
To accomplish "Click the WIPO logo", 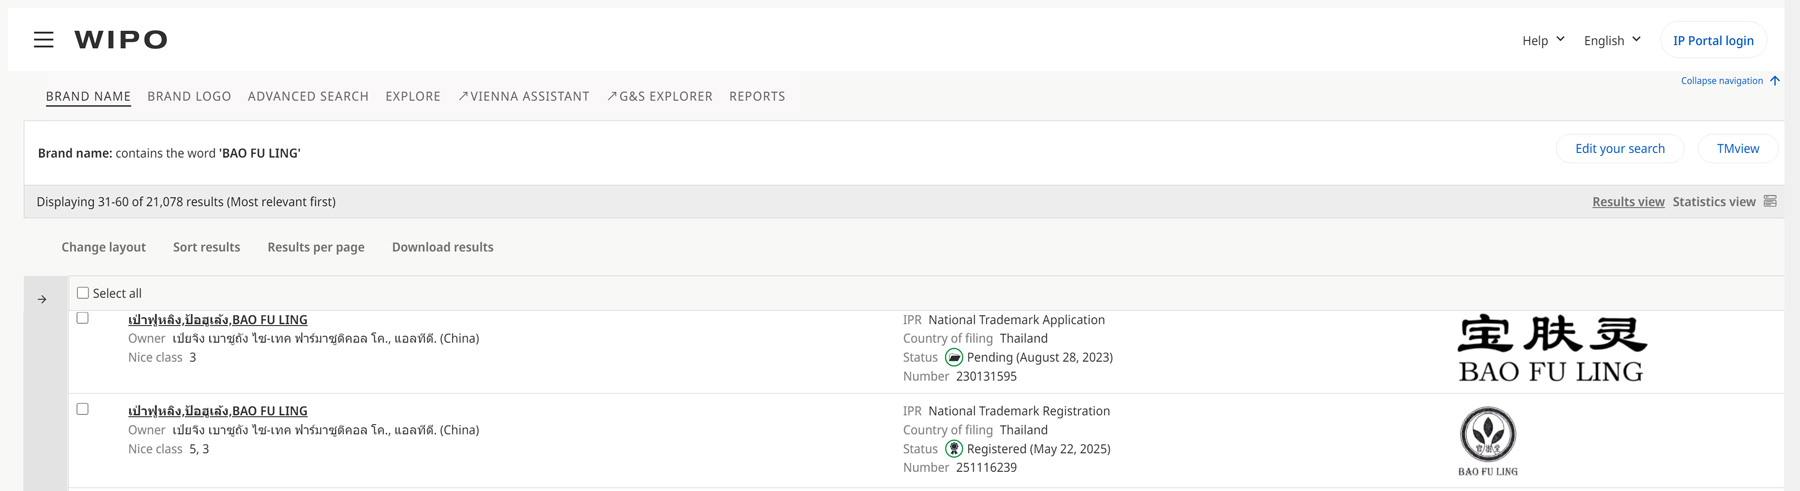I will tap(121, 40).
